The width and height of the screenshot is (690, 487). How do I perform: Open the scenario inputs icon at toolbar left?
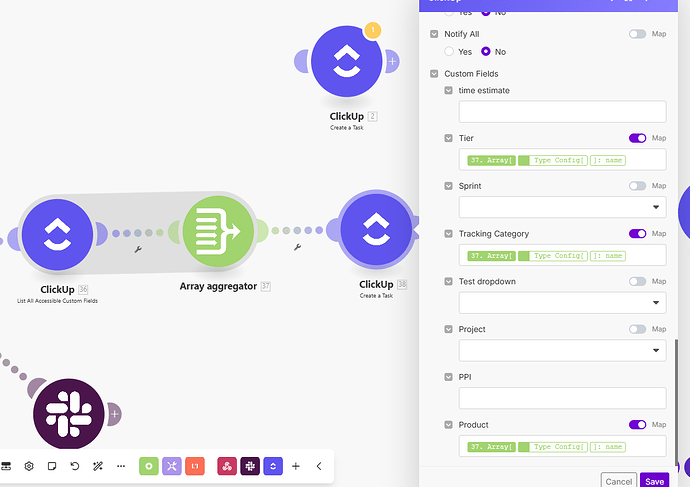pyautogui.click(x=6, y=466)
